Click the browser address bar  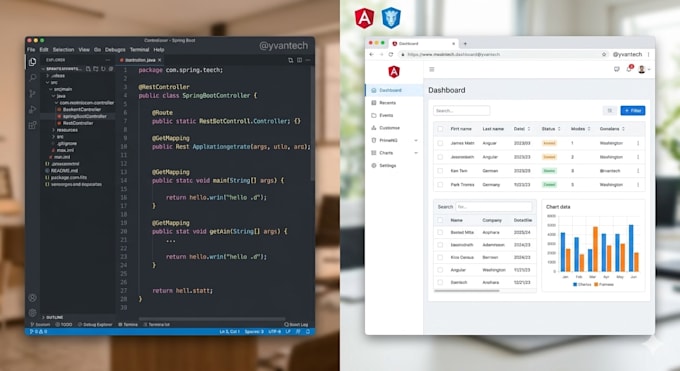pos(503,54)
